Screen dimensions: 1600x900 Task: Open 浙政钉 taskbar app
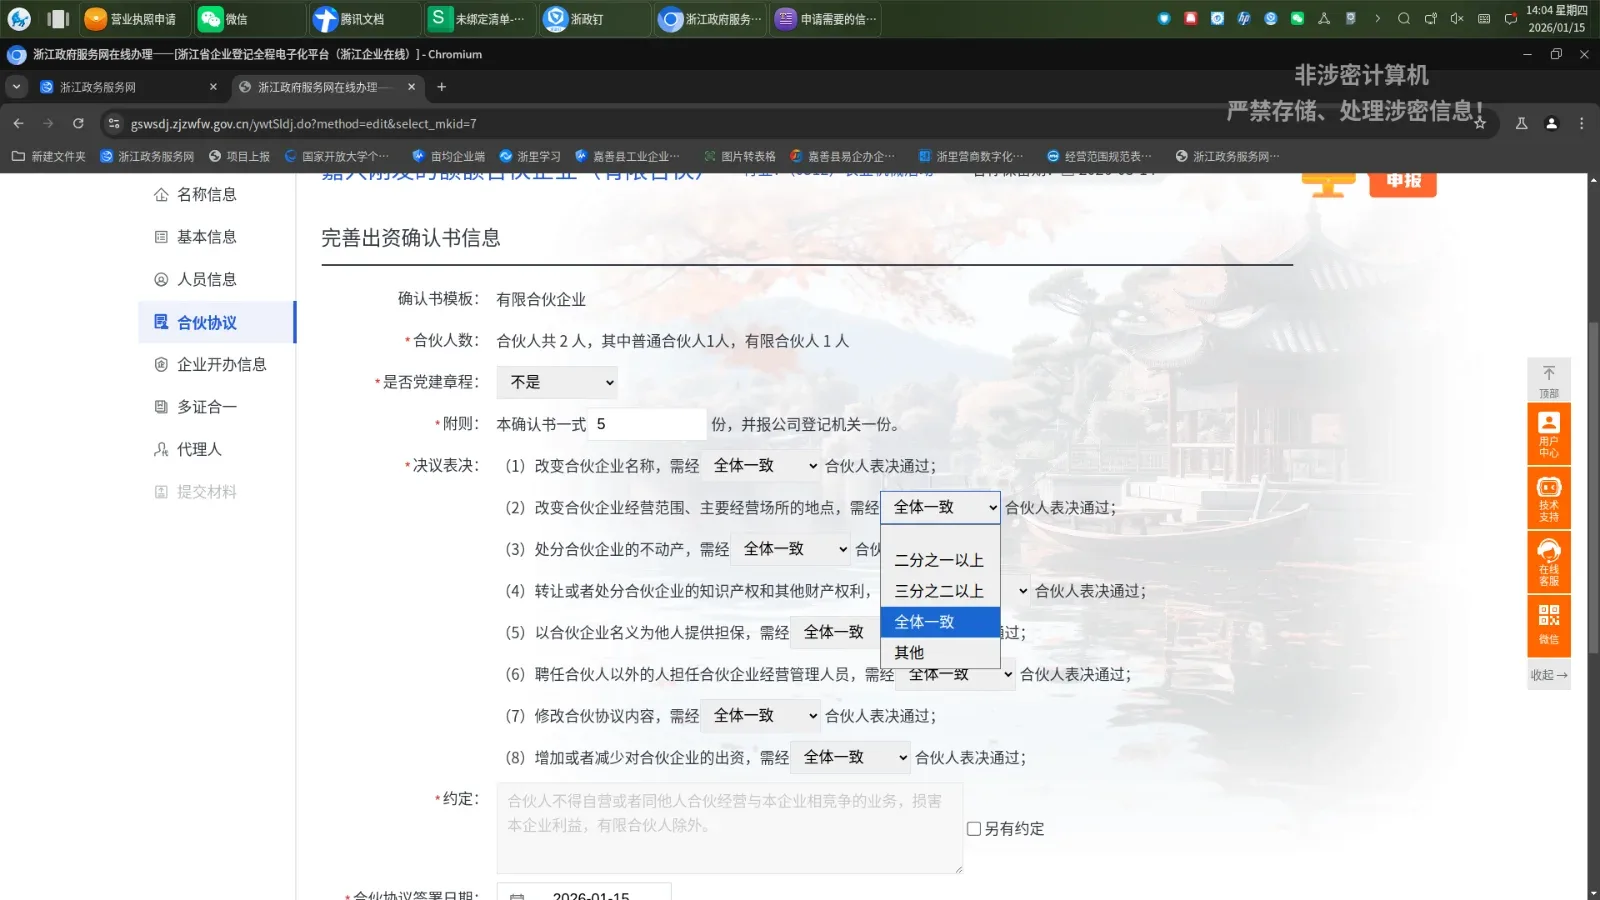(x=595, y=19)
